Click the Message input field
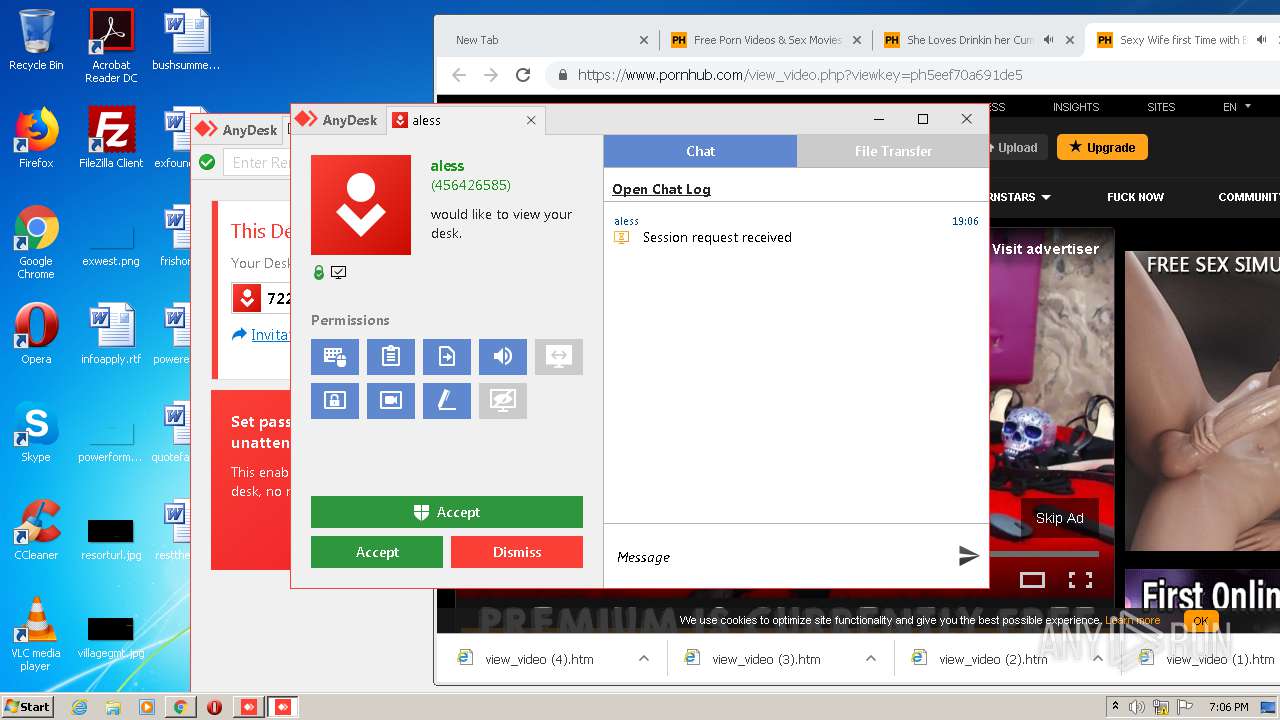This screenshot has height=720, width=1280. point(780,557)
